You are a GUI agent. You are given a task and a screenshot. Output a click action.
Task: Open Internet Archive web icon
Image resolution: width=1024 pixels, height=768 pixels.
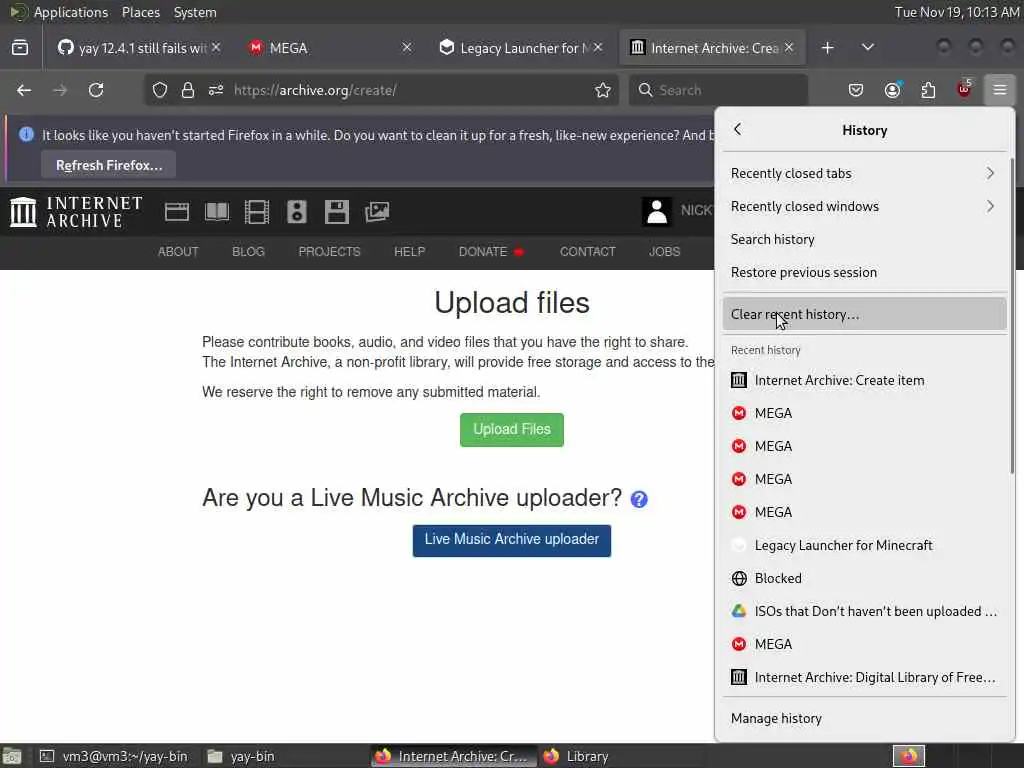(x=177, y=212)
